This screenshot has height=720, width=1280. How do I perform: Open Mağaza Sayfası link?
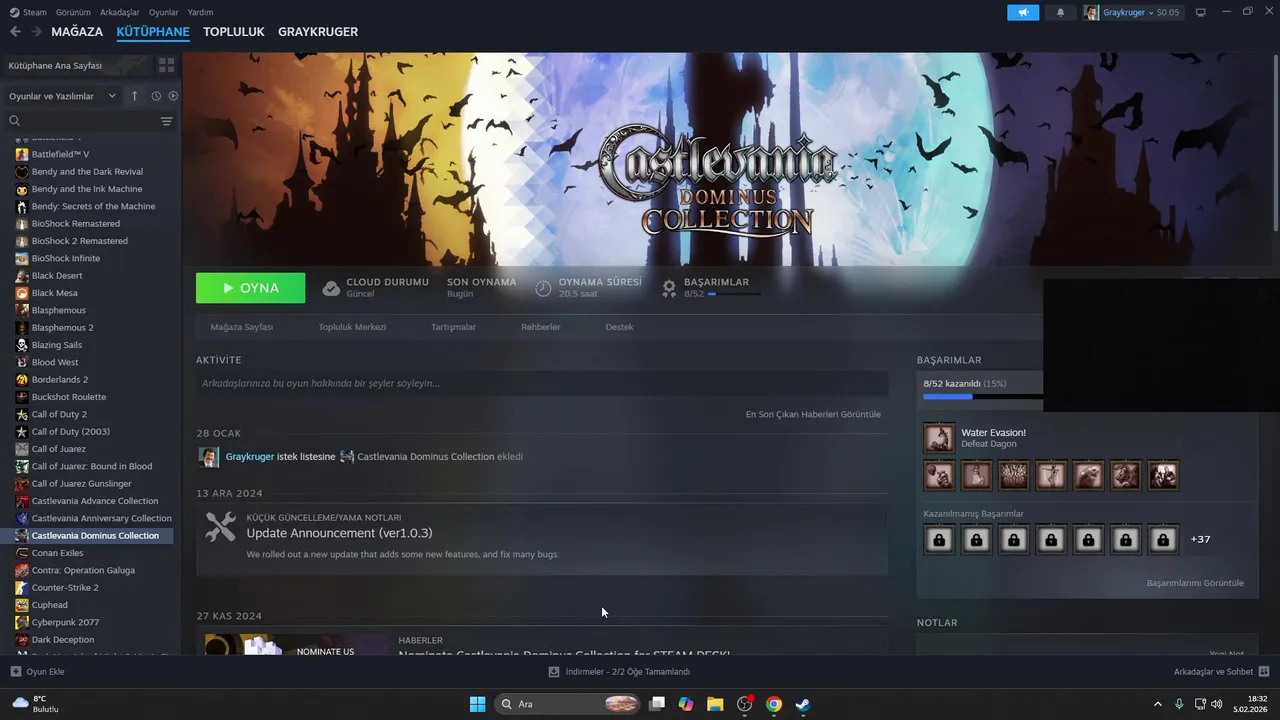click(241, 327)
